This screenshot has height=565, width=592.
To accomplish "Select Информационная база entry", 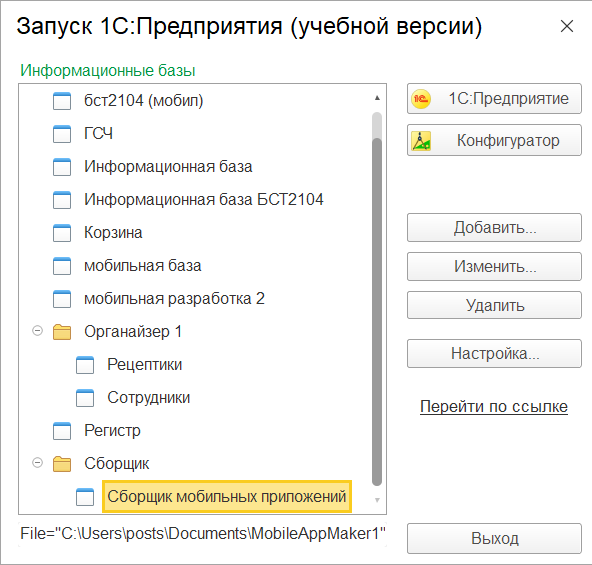I will pos(168,167).
